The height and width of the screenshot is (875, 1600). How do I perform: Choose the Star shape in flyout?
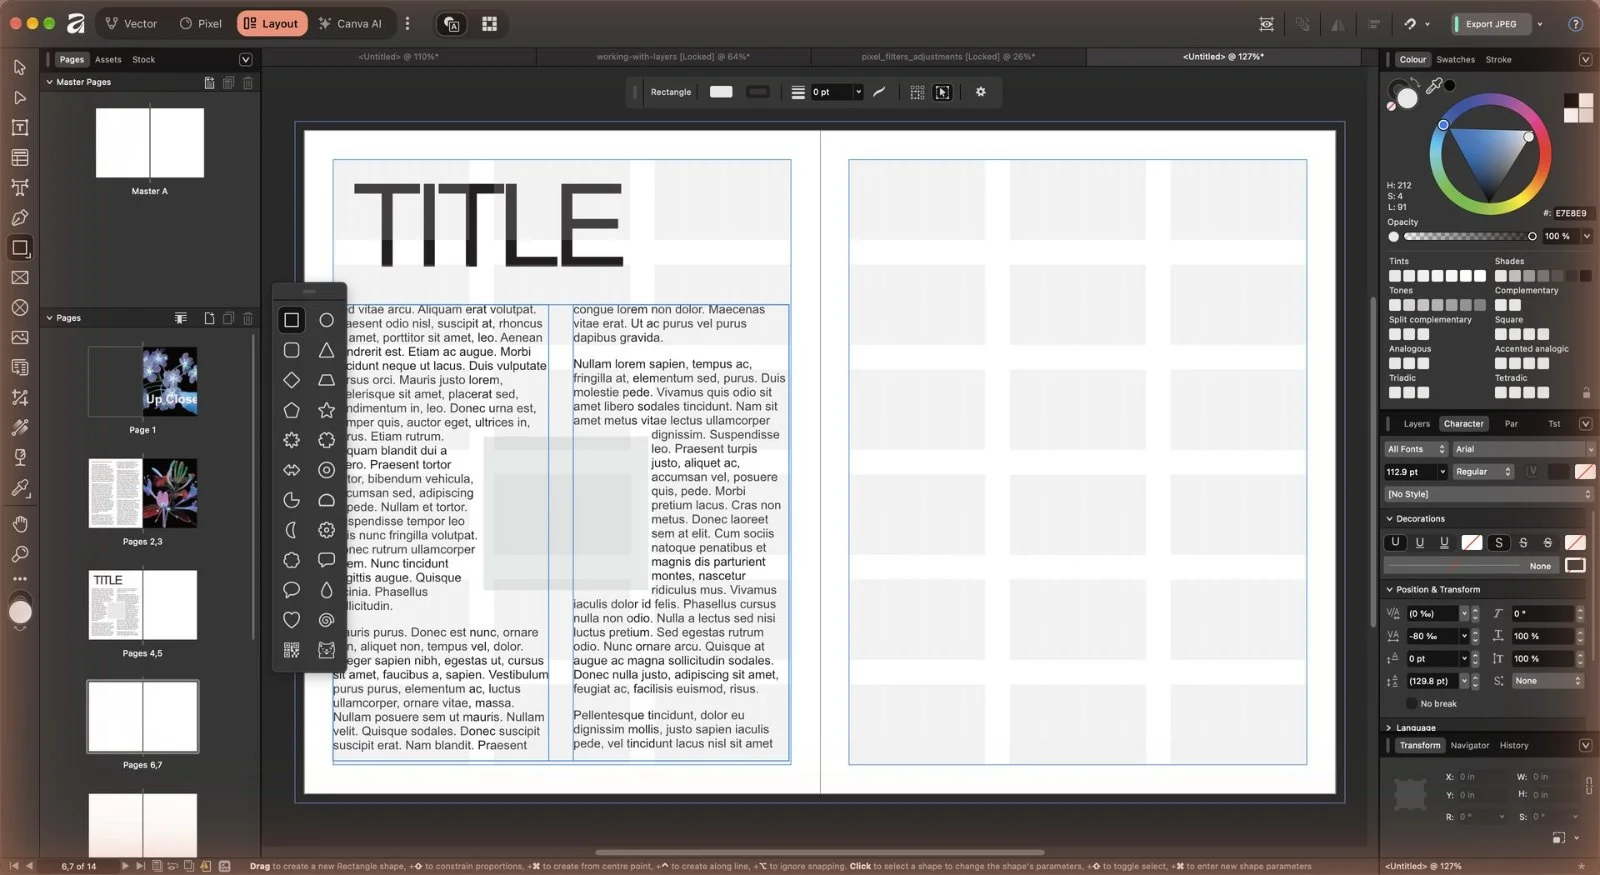326,410
